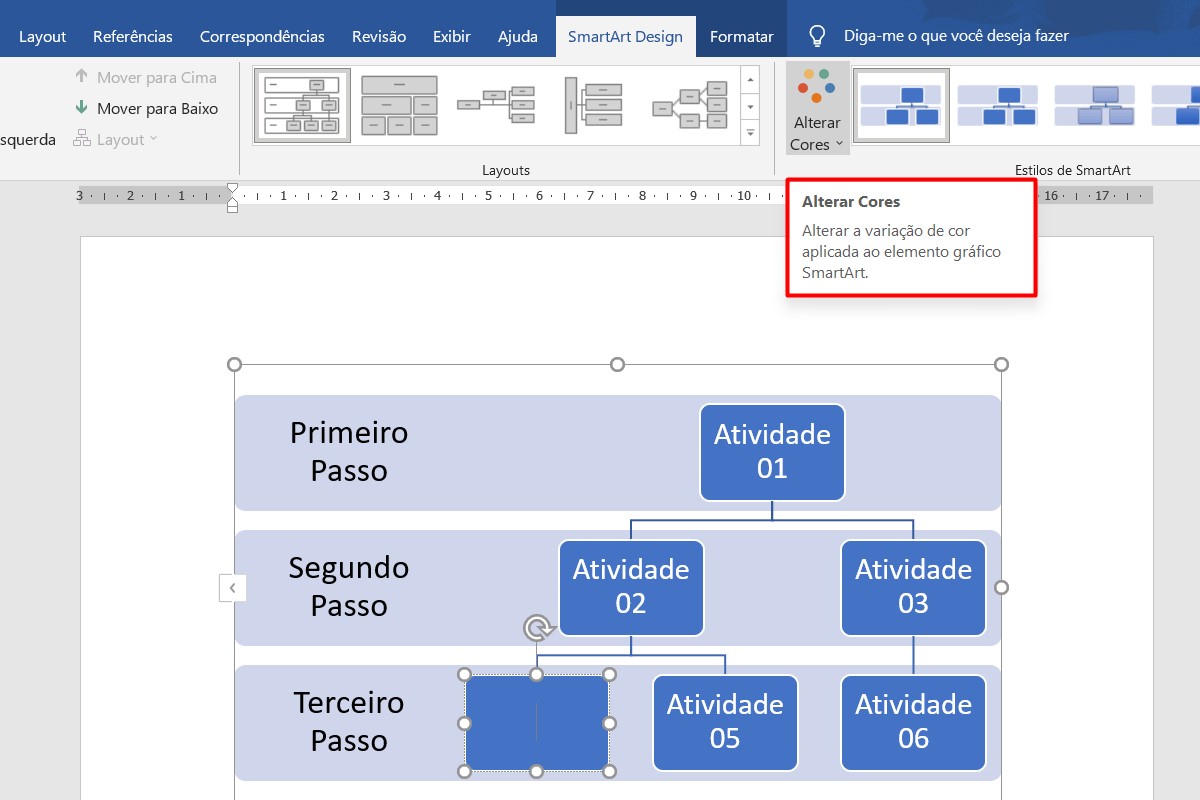Click the rotation handle of selected shape
Screen dimensions: 1200x800
point(538,628)
